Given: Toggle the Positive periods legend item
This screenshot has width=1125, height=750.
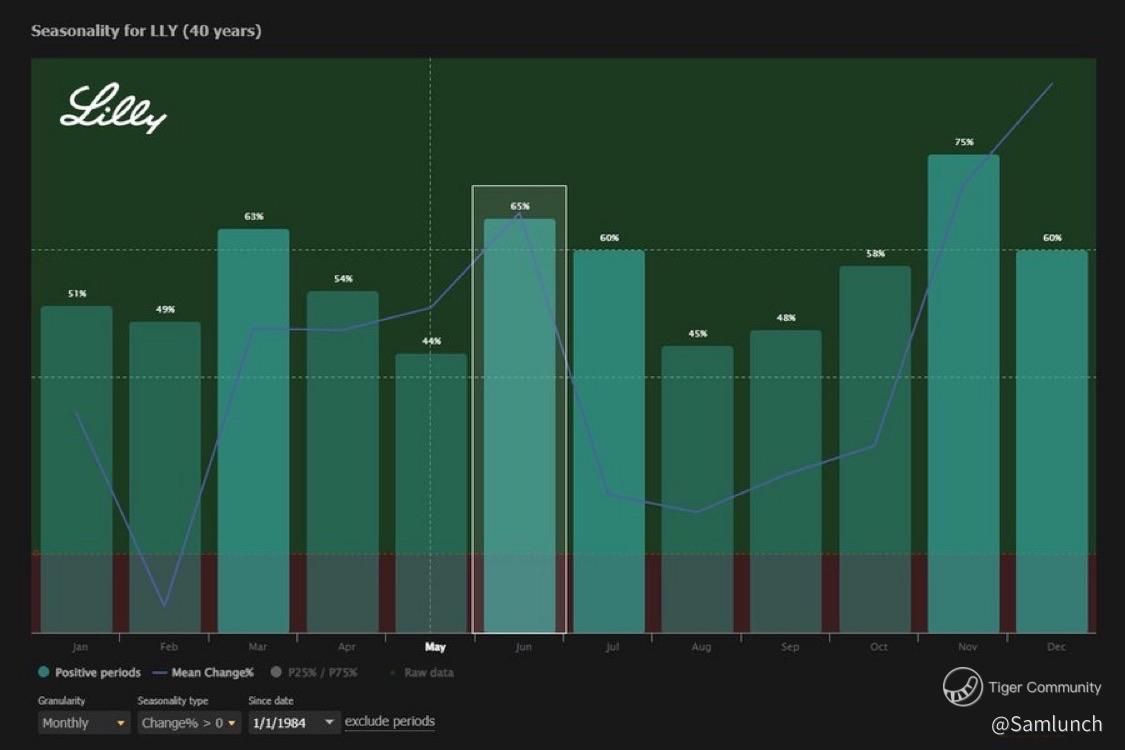Looking at the screenshot, I should (89, 672).
